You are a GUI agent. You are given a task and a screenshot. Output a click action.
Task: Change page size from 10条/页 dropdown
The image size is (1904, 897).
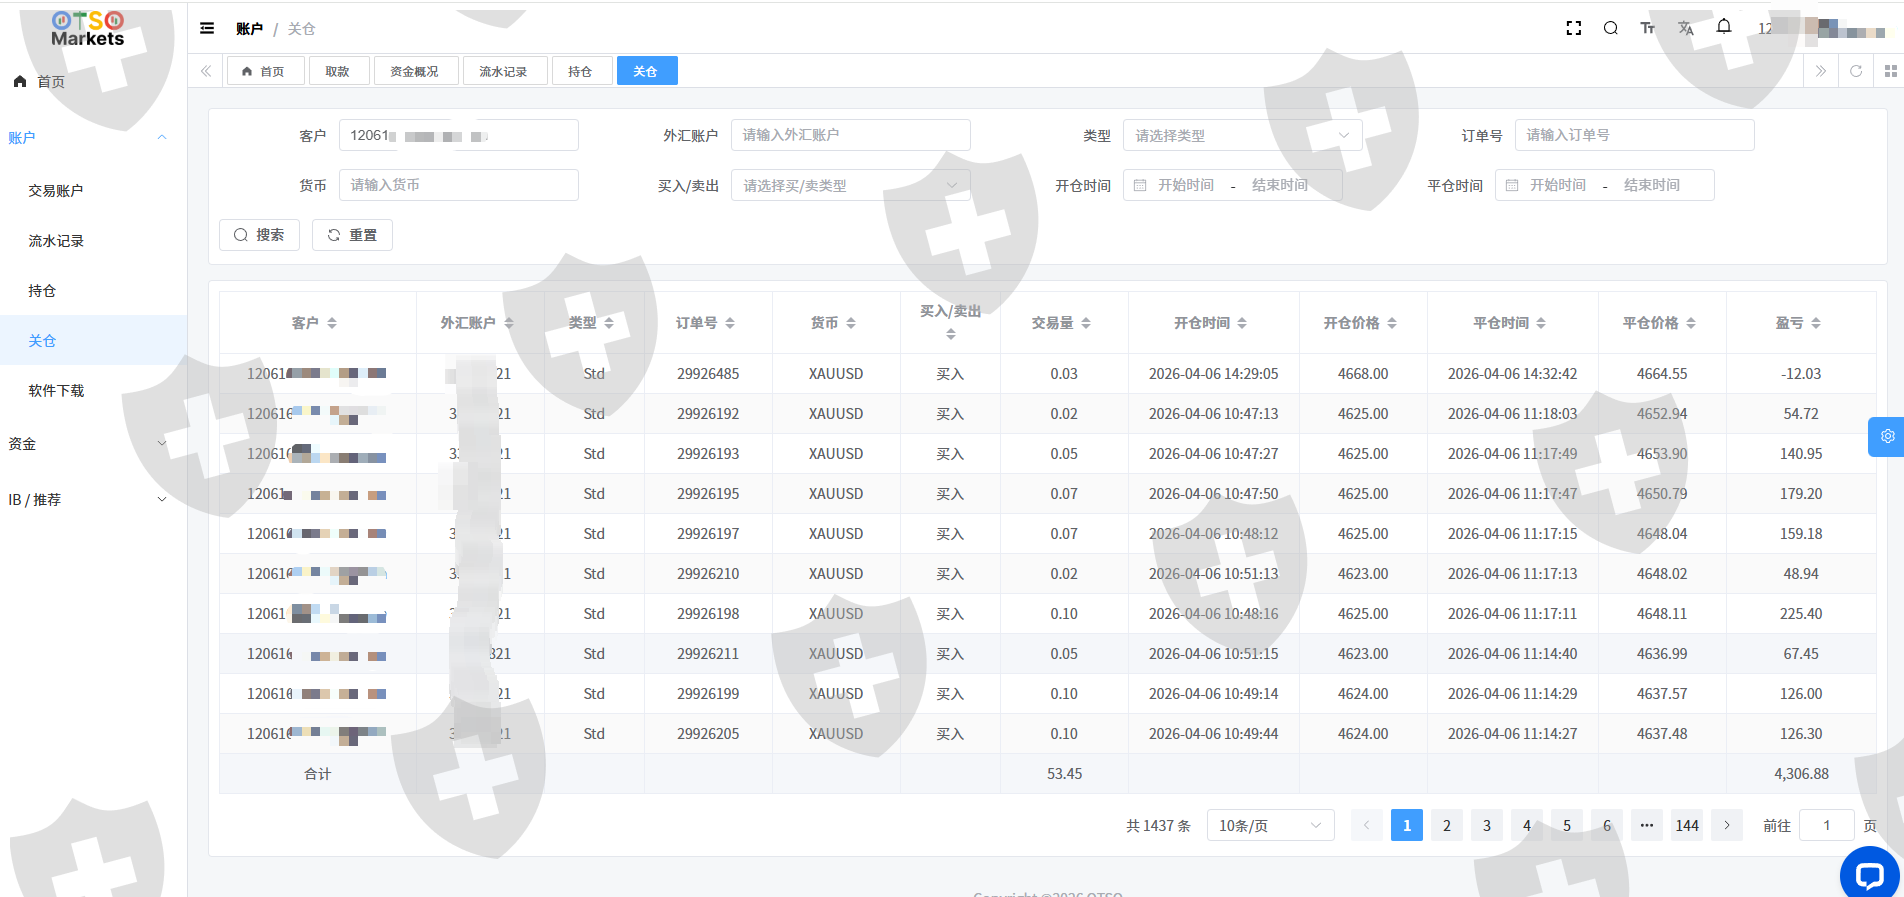point(1270,825)
